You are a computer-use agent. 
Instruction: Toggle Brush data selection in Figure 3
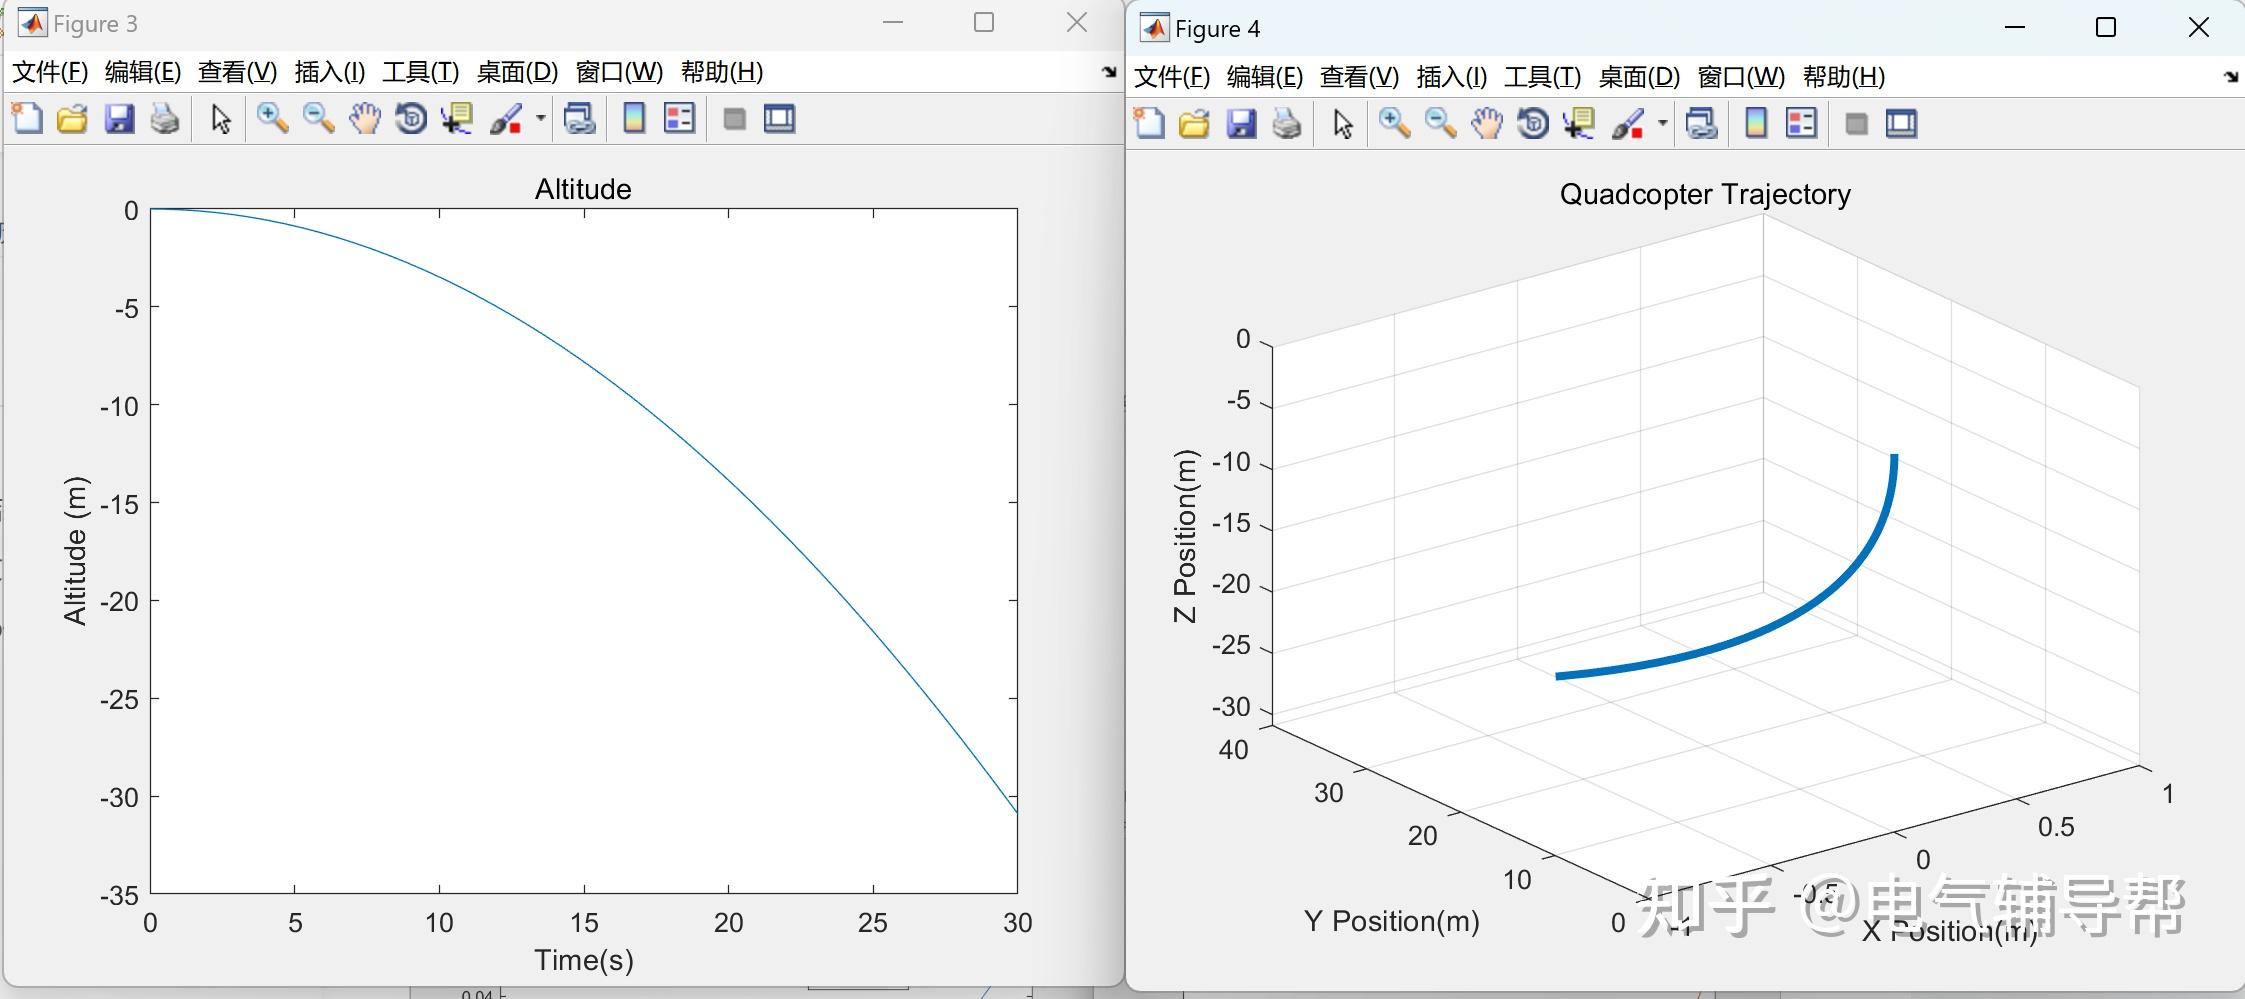(505, 119)
